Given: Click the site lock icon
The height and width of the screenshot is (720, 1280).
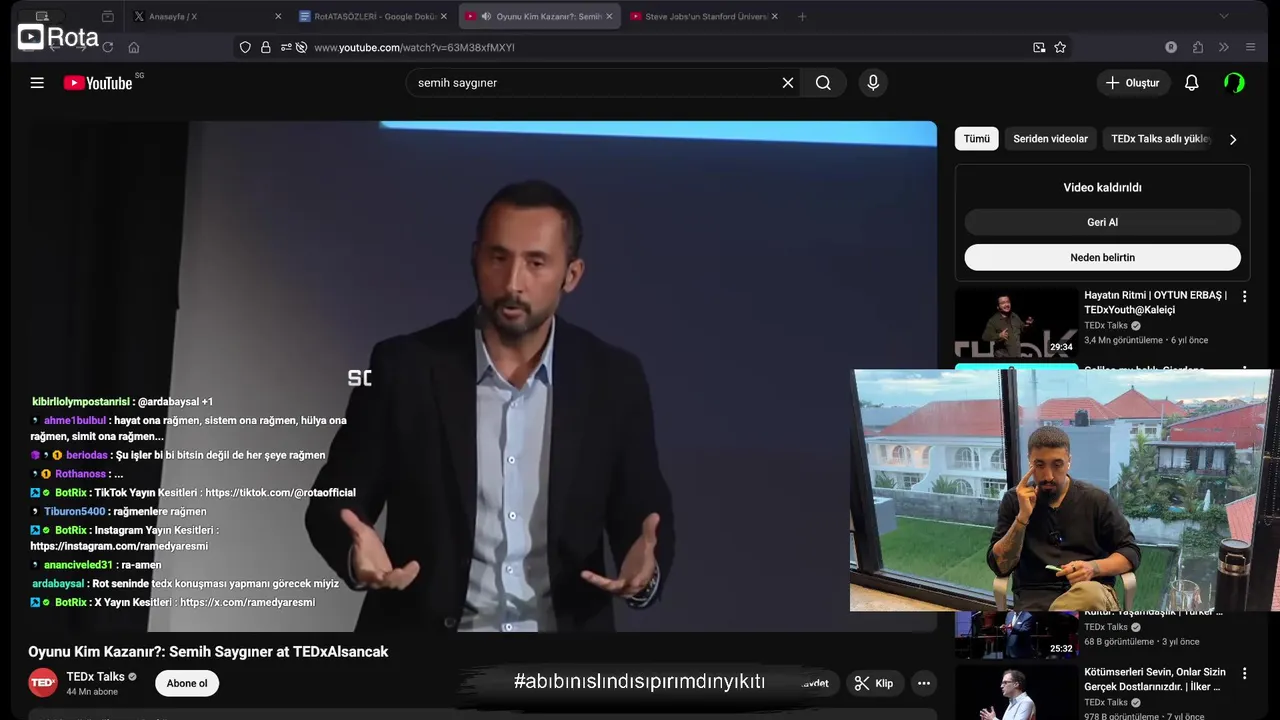Looking at the screenshot, I should (x=266, y=47).
